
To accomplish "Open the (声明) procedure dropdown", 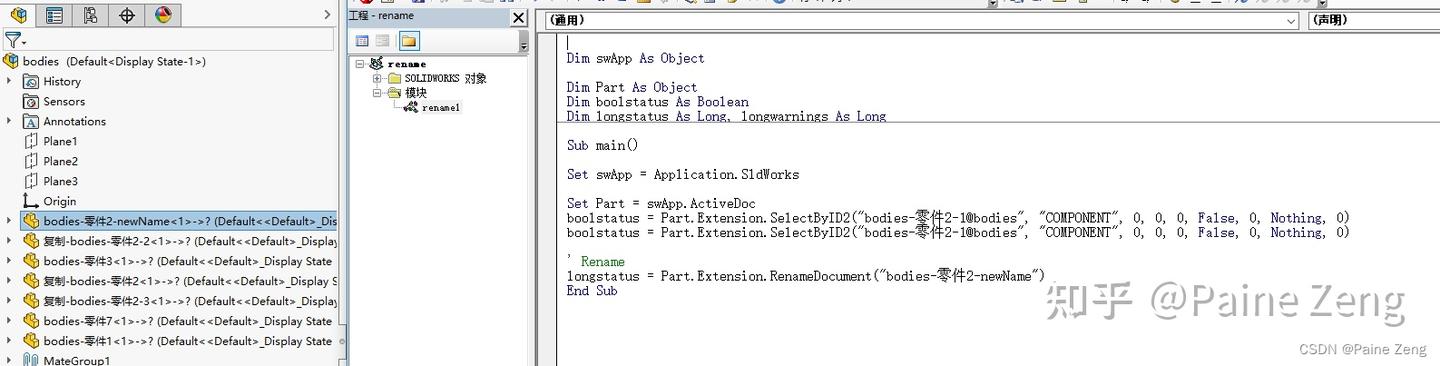I will pyautogui.click(x=1374, y=20).
